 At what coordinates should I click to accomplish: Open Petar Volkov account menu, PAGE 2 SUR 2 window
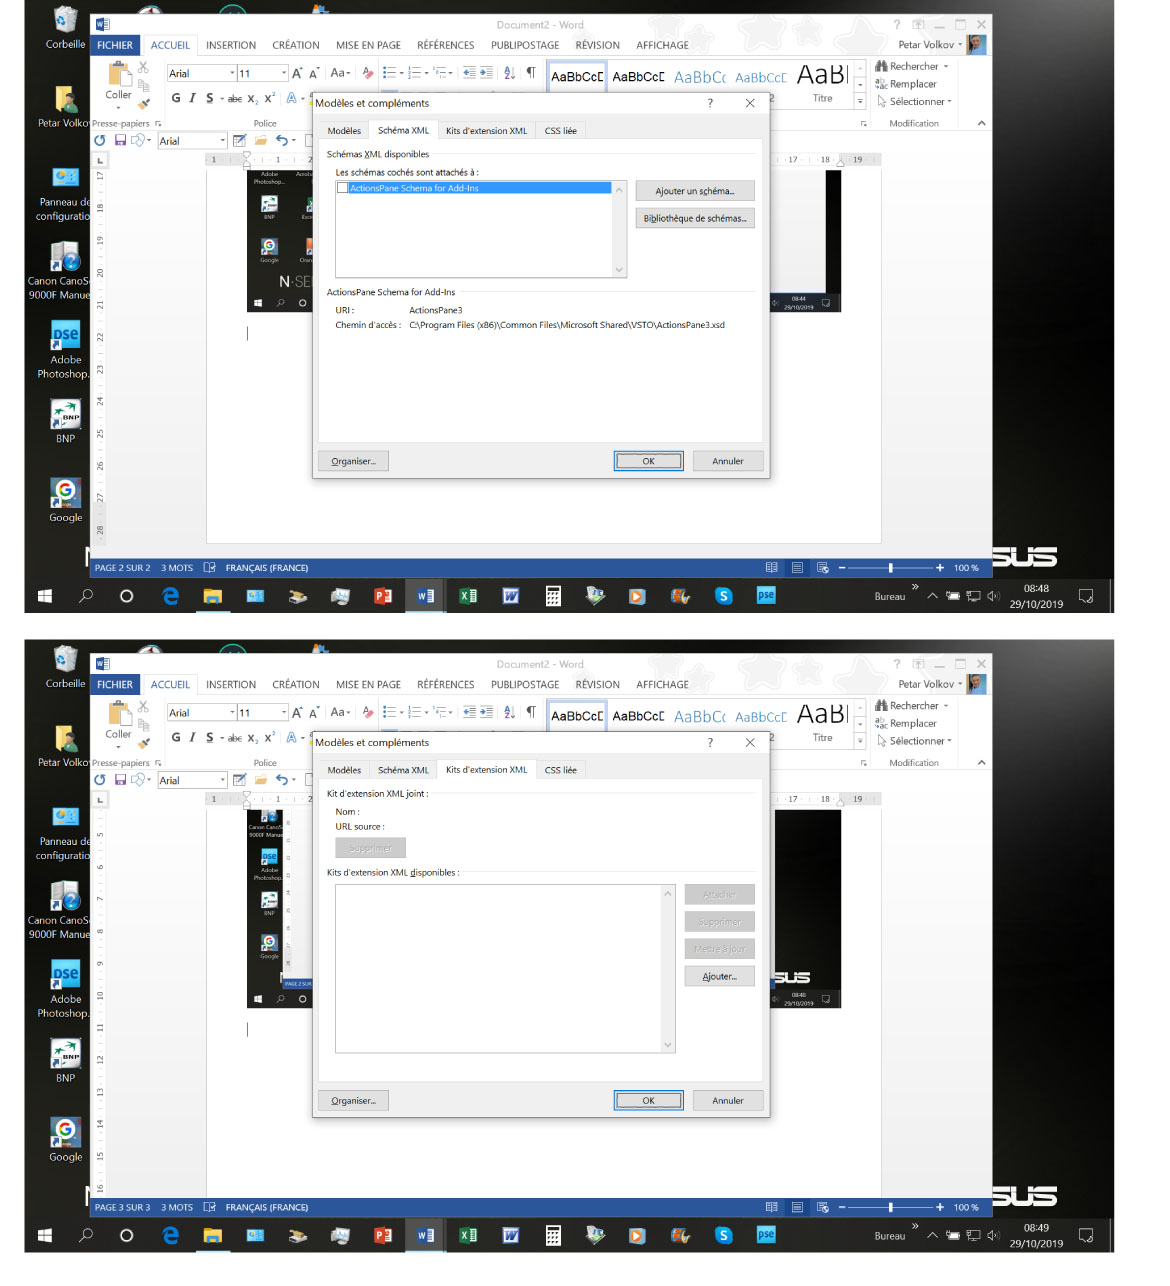[x=930, y=45]
